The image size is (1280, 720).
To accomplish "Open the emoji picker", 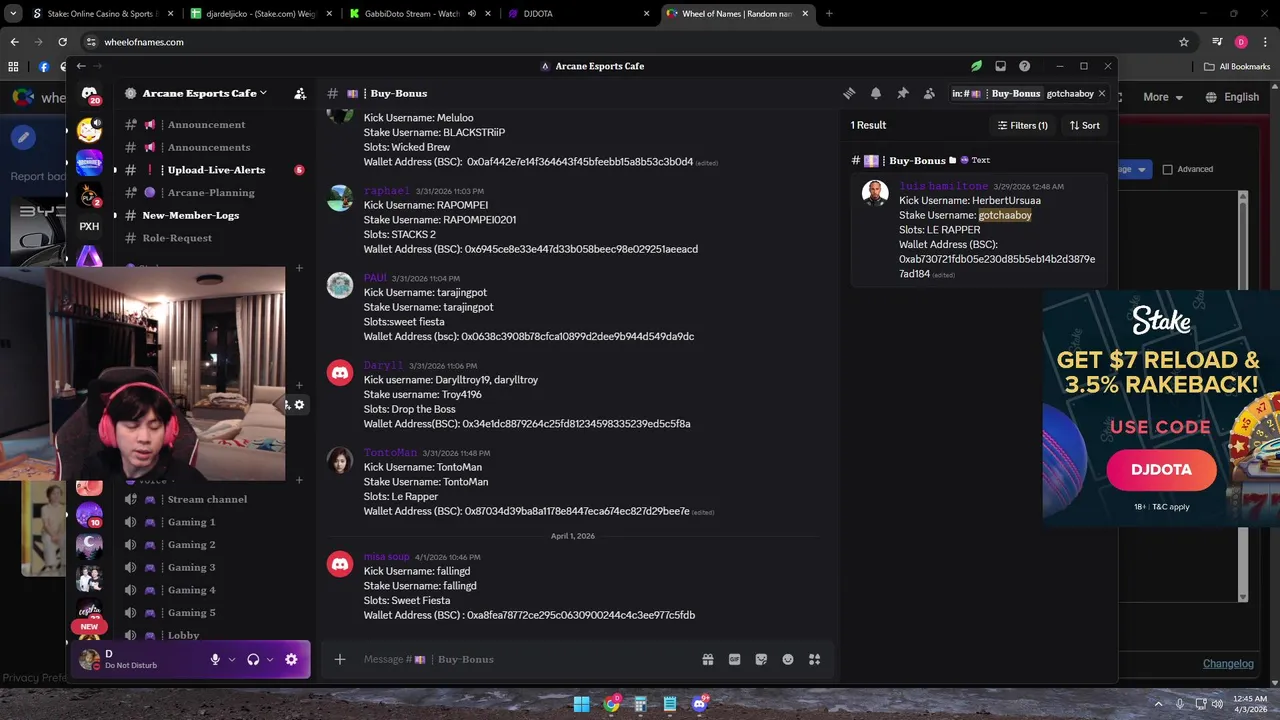I will point(788,659).
